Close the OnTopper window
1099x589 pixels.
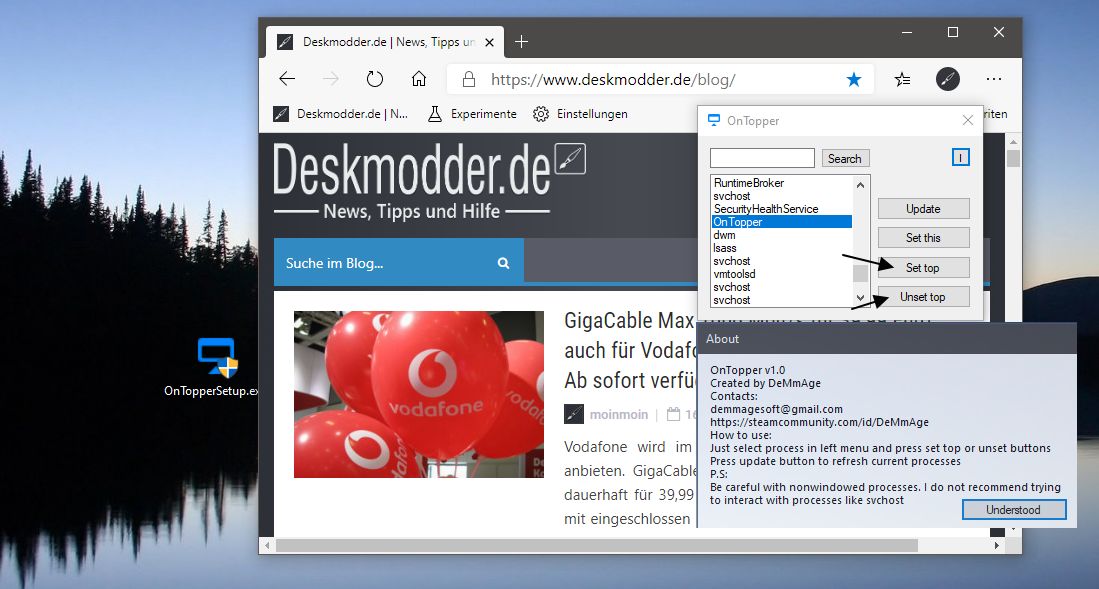pos(968,121)
